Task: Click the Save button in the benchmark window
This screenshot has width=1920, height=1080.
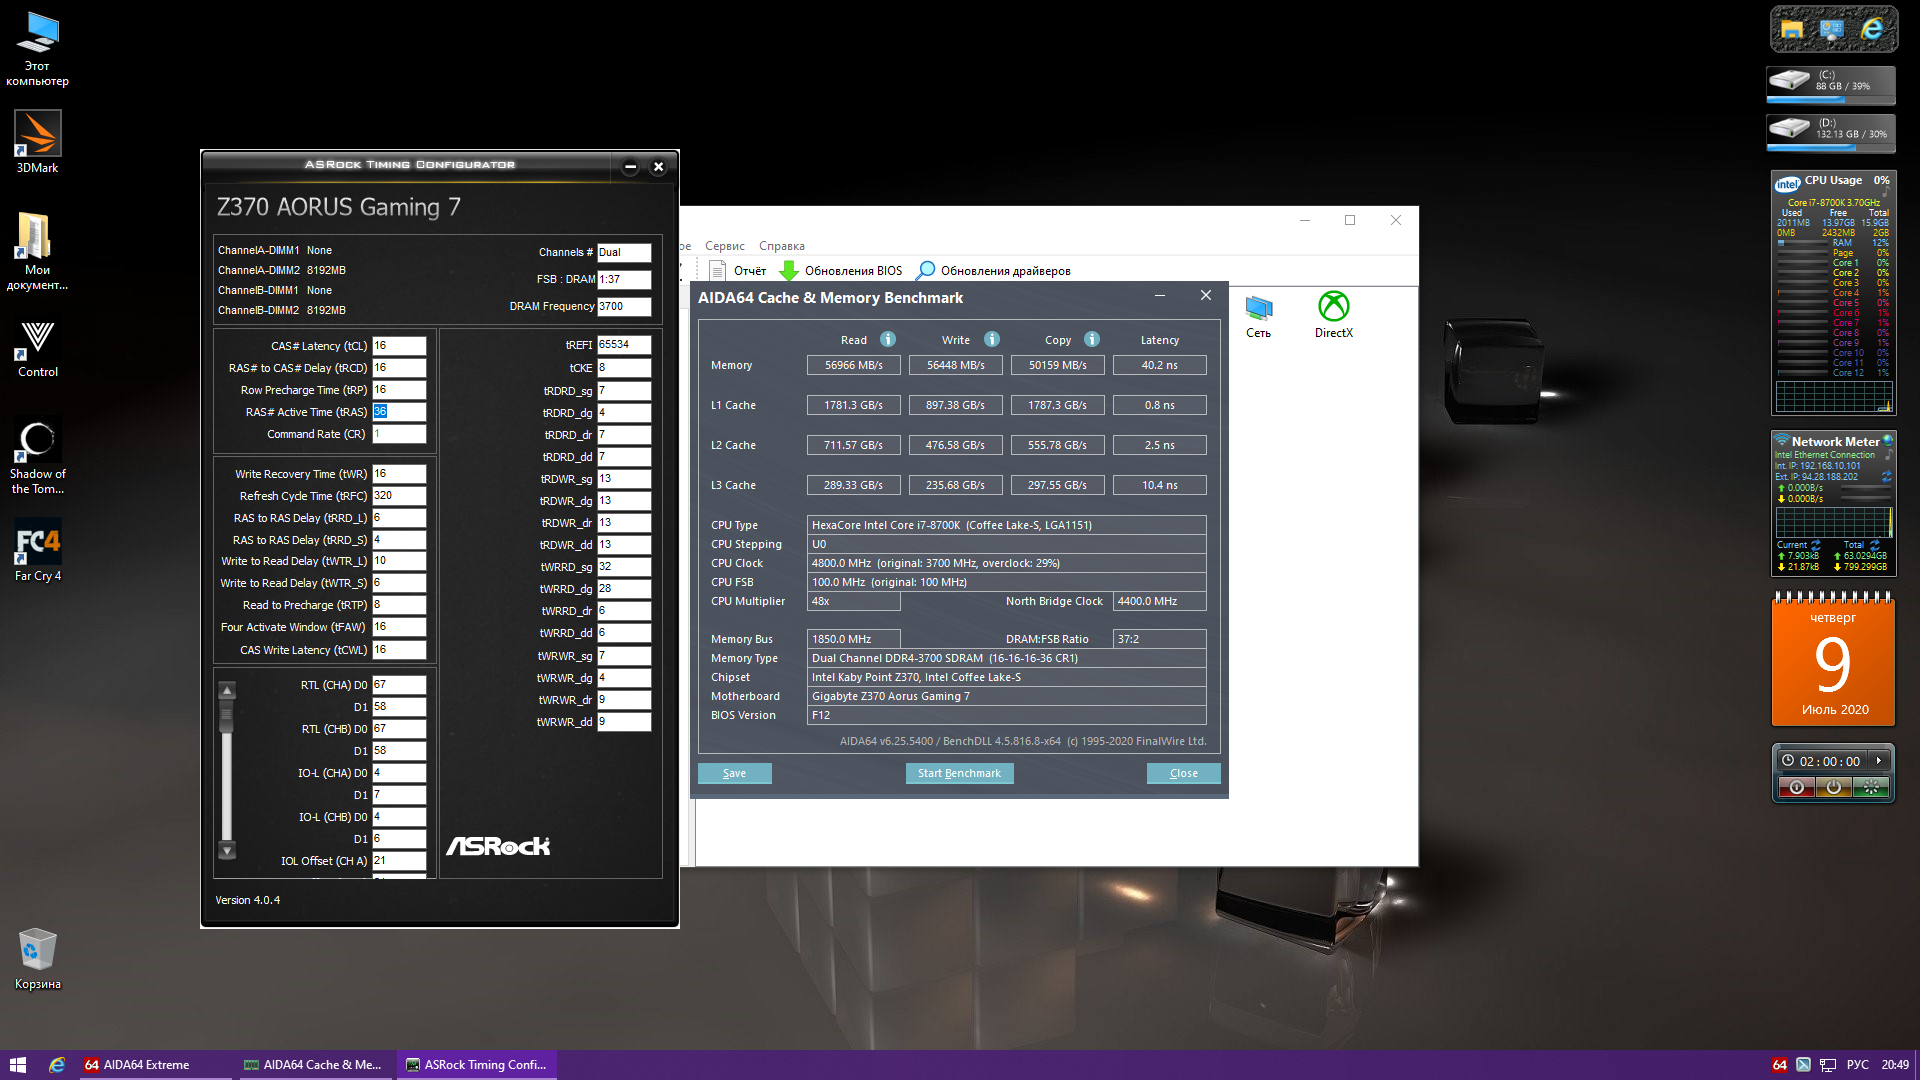Action: coord(734,773)
